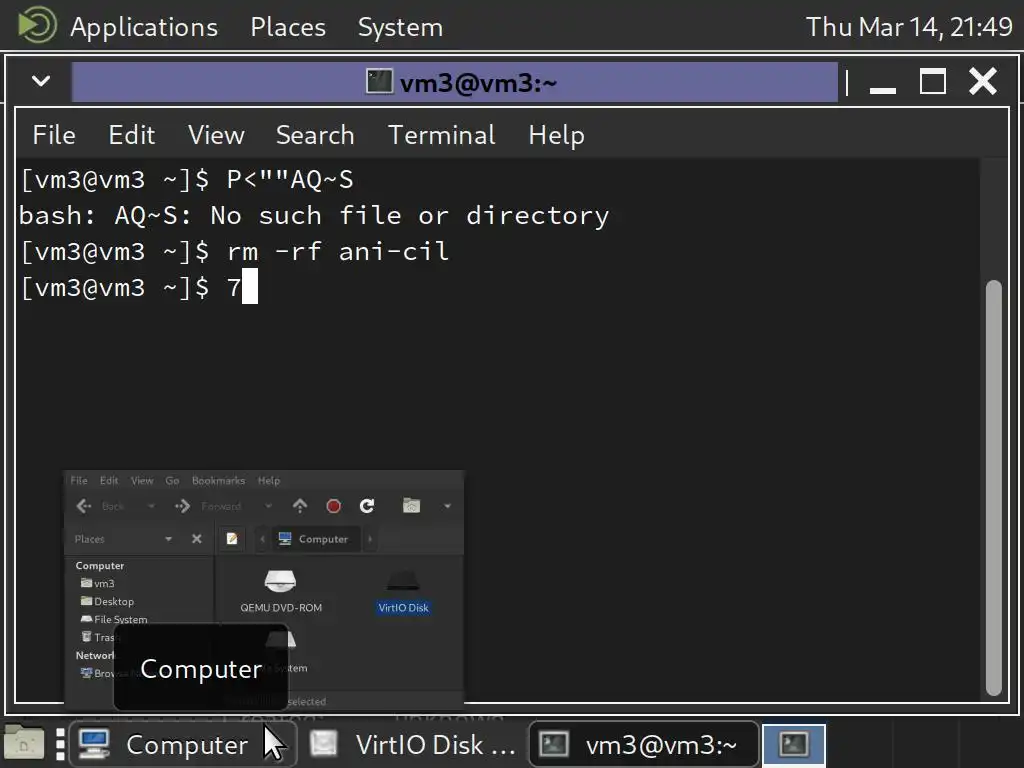1024x768 pixels.
Task: Open Go menu in file manager preview
Action: (x=172, y=481)
